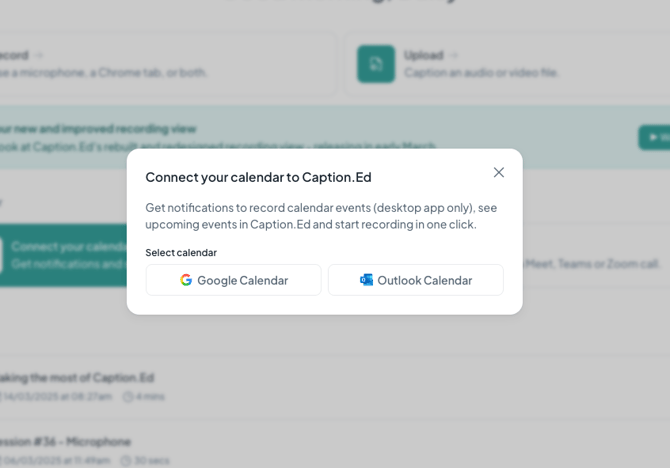
Task: Click the 'new and improved recording view' announcement
Action: [98, 128]
